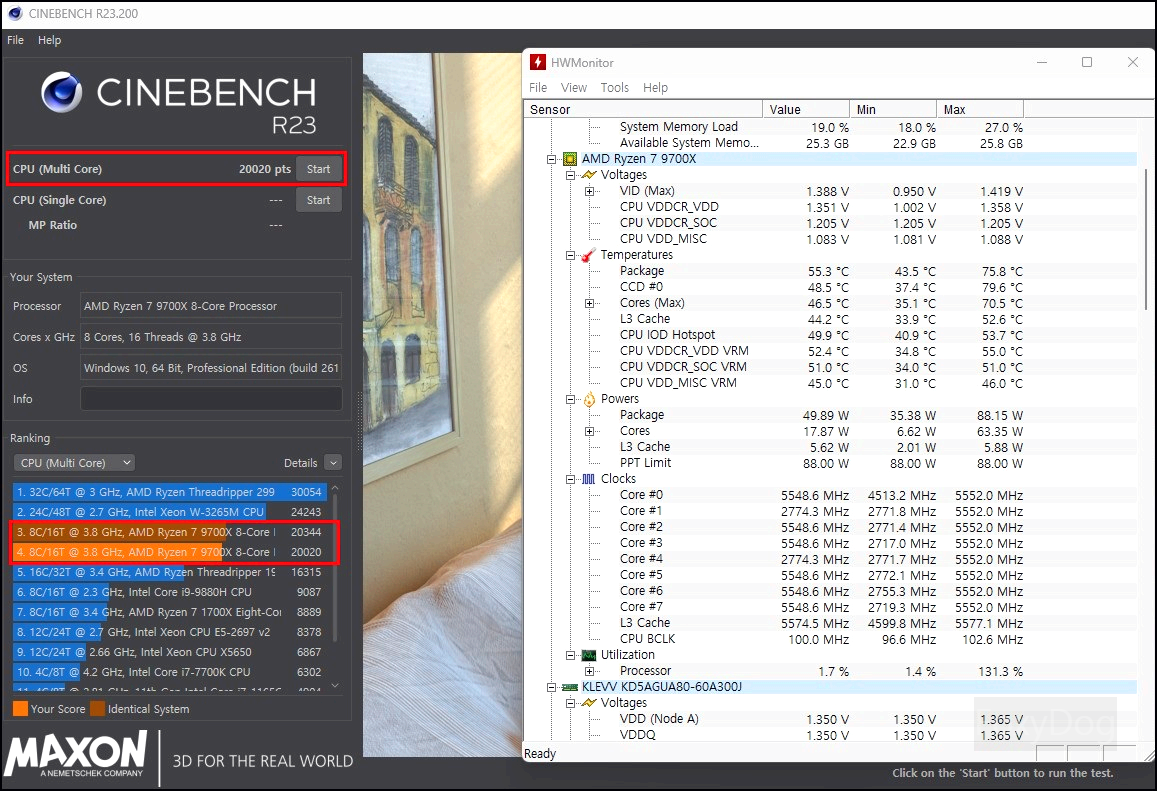Select ranking row 2 Intel Xeon W-3265M

(x=169, y=511)
